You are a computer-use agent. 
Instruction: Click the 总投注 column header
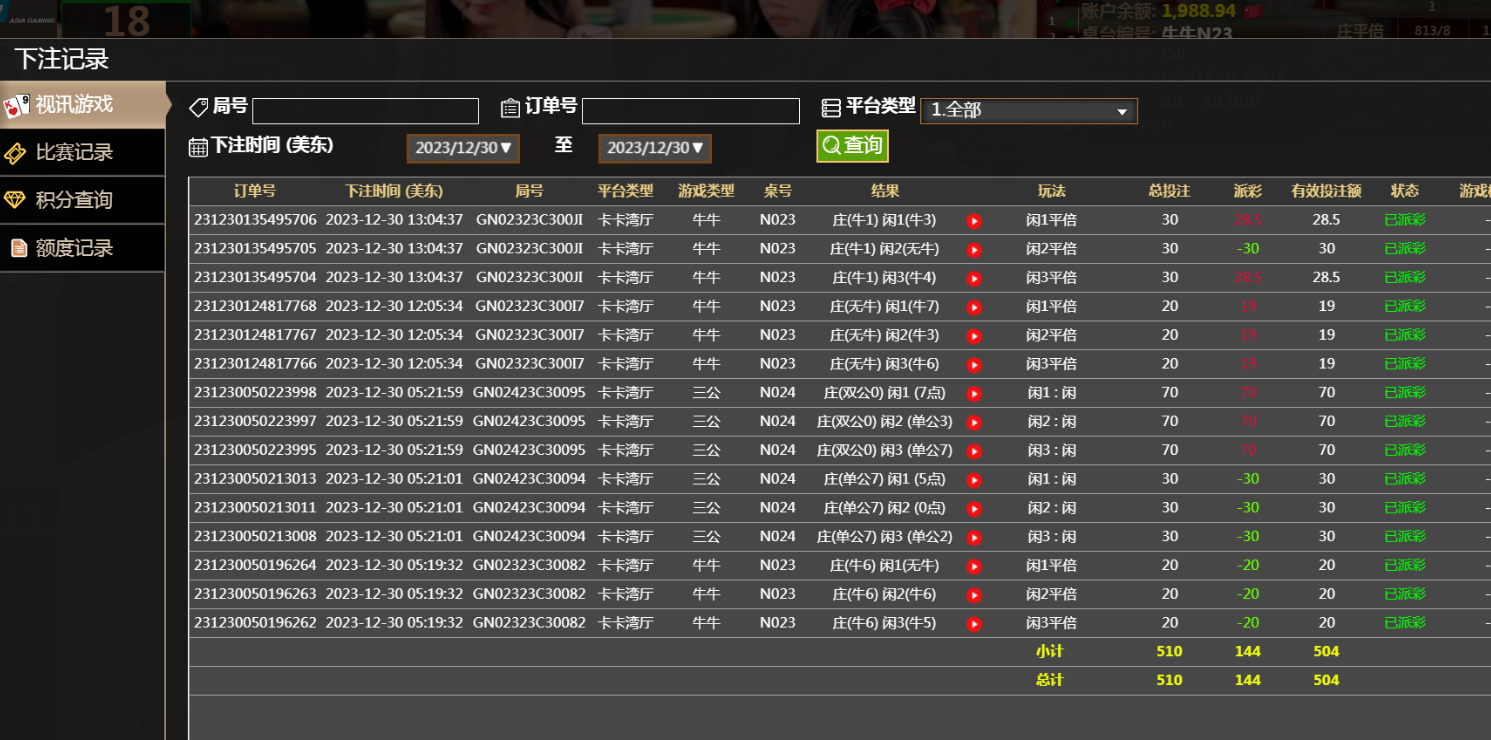click(1169, 191)
